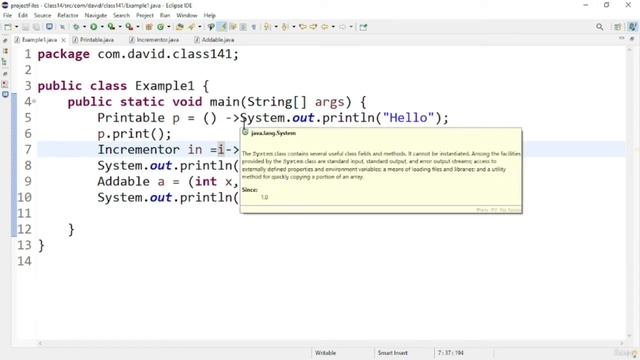Click the Open Task icon

[191, 27]
